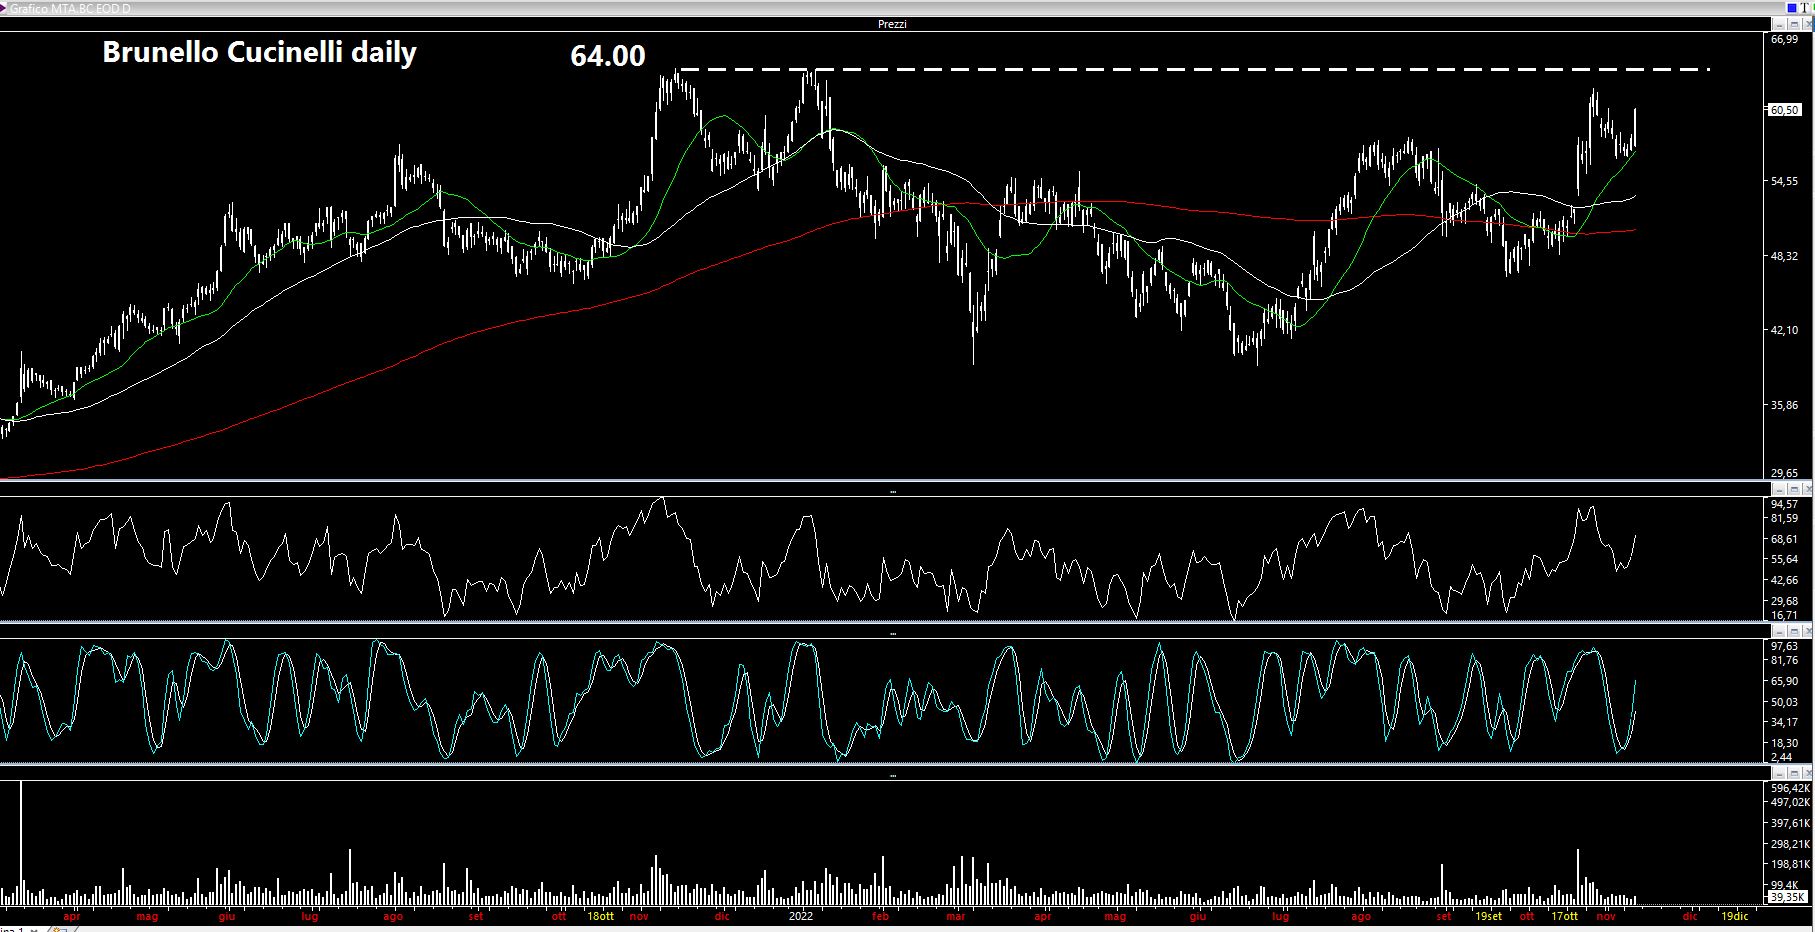Minimize the Prezzi price pane
This screenshot has height=932, width=1815.
pyautogui.click(x=1779, y=24)
